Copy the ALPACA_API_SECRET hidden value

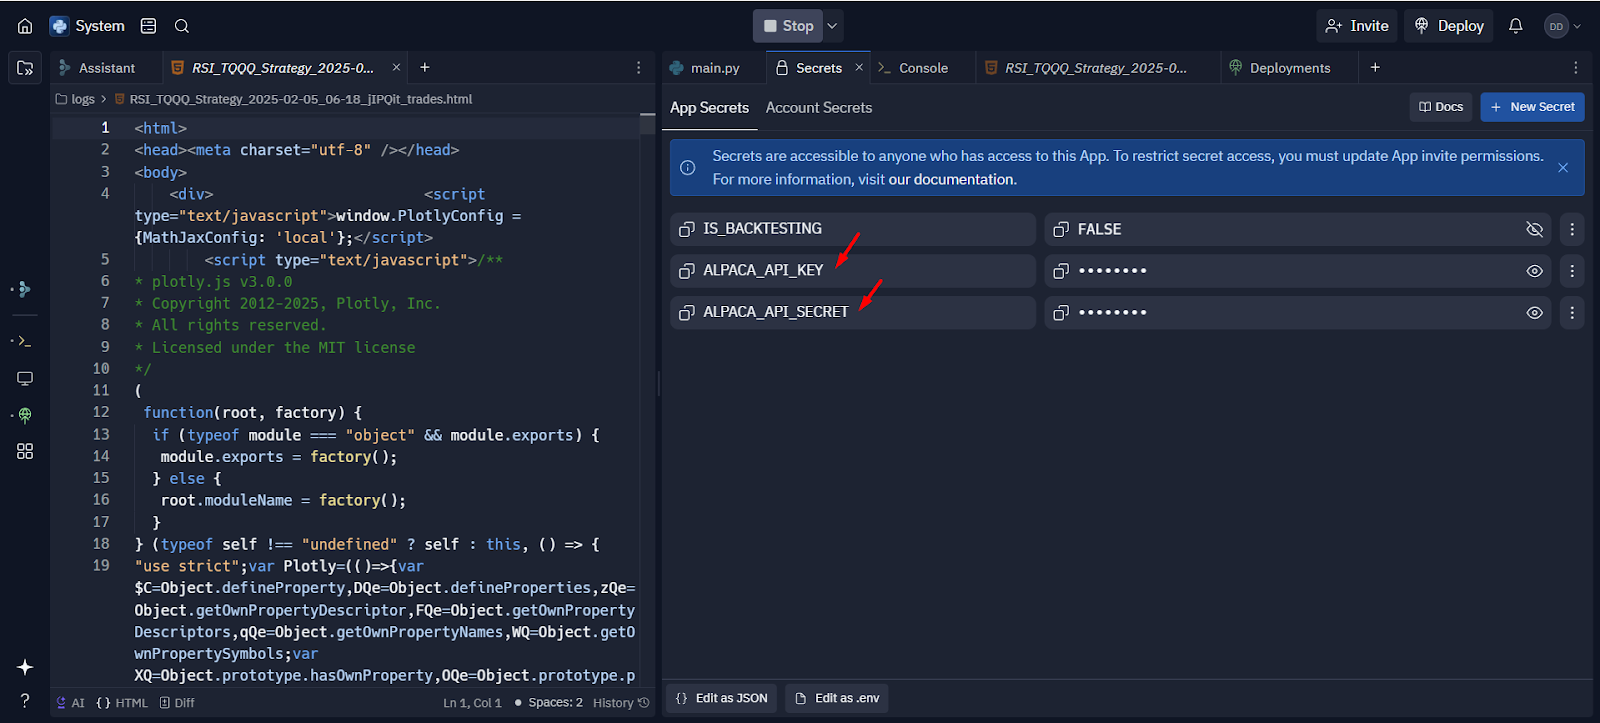coord(1061,313)
